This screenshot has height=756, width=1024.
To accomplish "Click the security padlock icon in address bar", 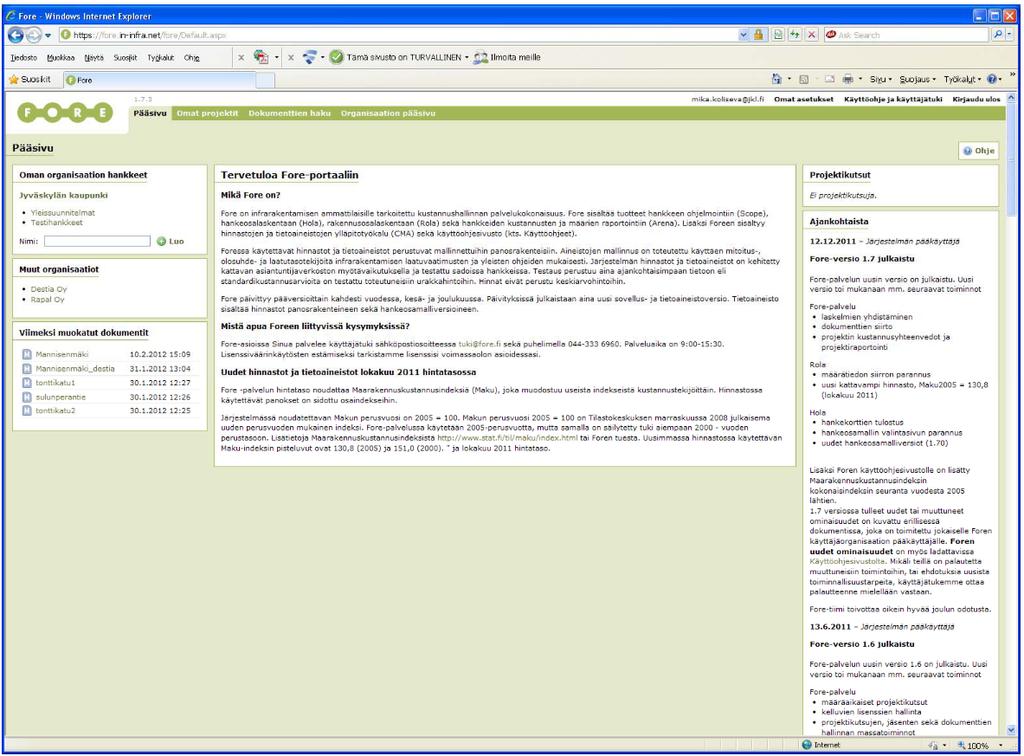I will pyautogui.click(x=758, y=35).
